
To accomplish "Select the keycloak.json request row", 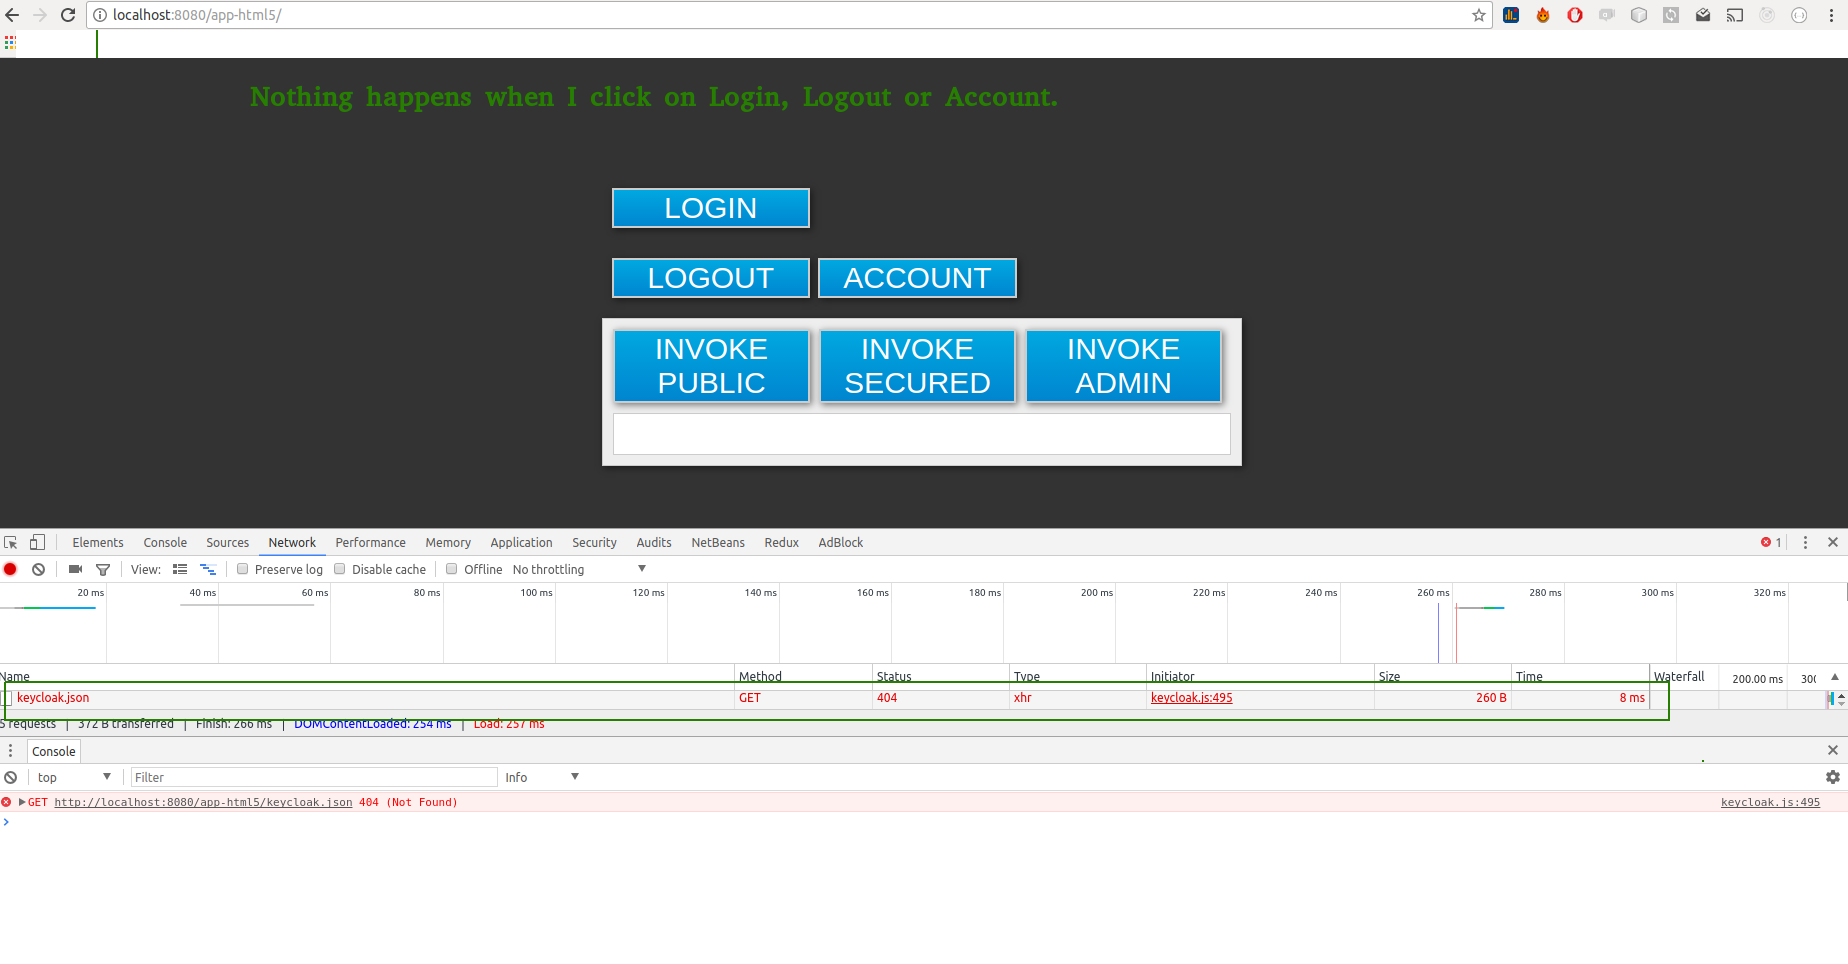I will point(825,698).
